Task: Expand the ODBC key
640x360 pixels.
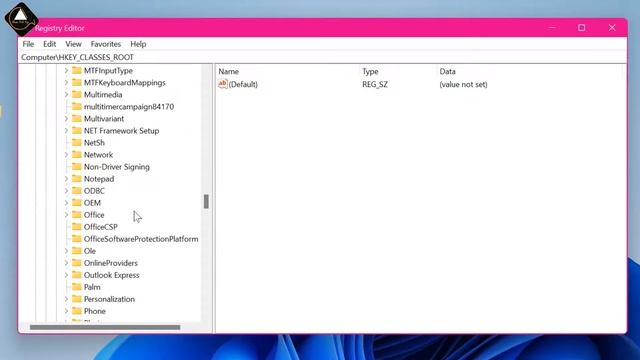Action: [x=66, y=191]
